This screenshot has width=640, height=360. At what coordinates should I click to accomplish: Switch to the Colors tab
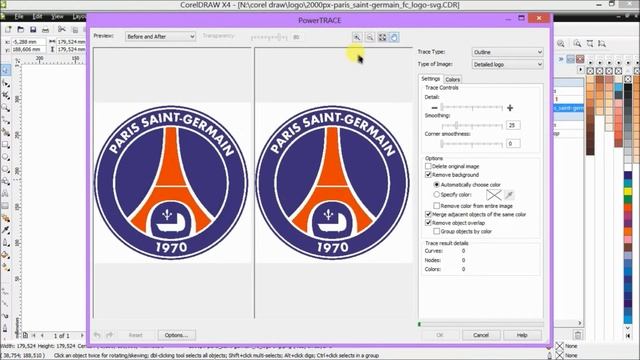(x=453, y=80)
